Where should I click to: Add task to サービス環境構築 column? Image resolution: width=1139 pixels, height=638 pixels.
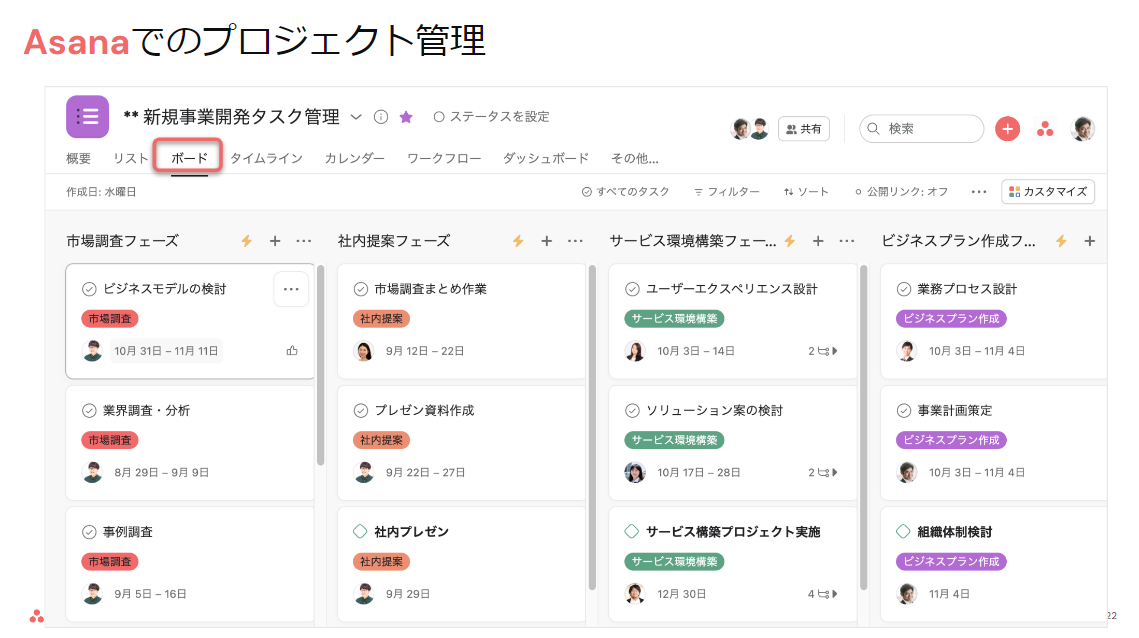coord(818,241)
